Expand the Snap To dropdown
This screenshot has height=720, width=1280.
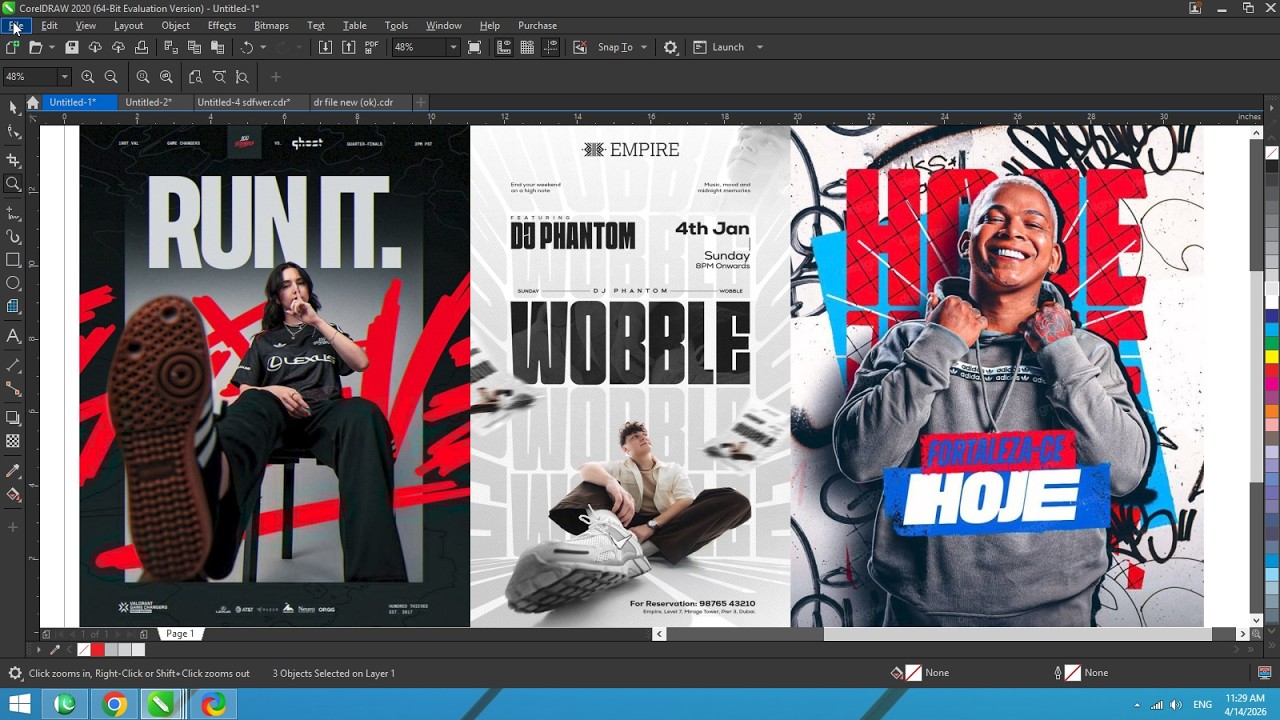pos(644,47)
